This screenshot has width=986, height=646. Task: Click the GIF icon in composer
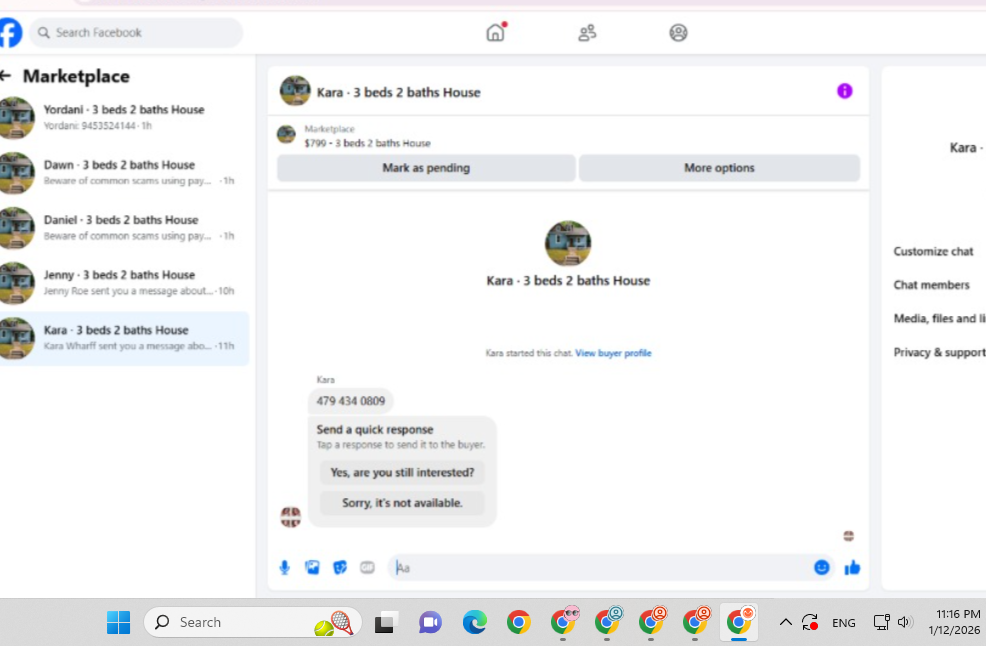click(367, 567)
